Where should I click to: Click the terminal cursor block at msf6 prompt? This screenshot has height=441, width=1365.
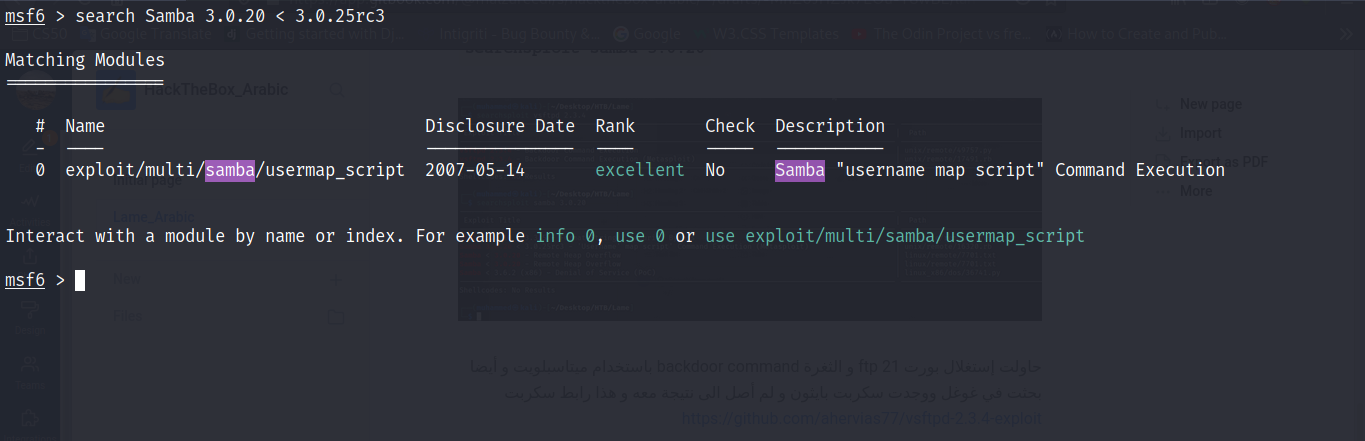80,280
